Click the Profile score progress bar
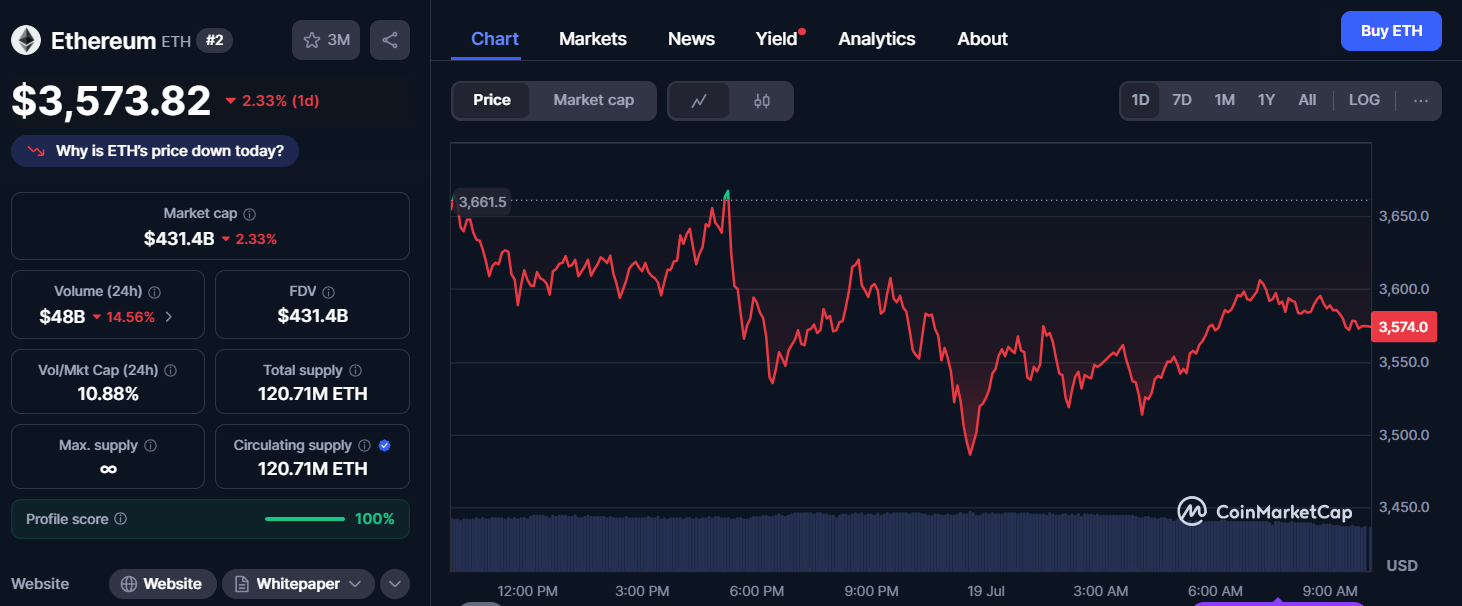Viewport: 1462px width, 606px height. point(305,519)
